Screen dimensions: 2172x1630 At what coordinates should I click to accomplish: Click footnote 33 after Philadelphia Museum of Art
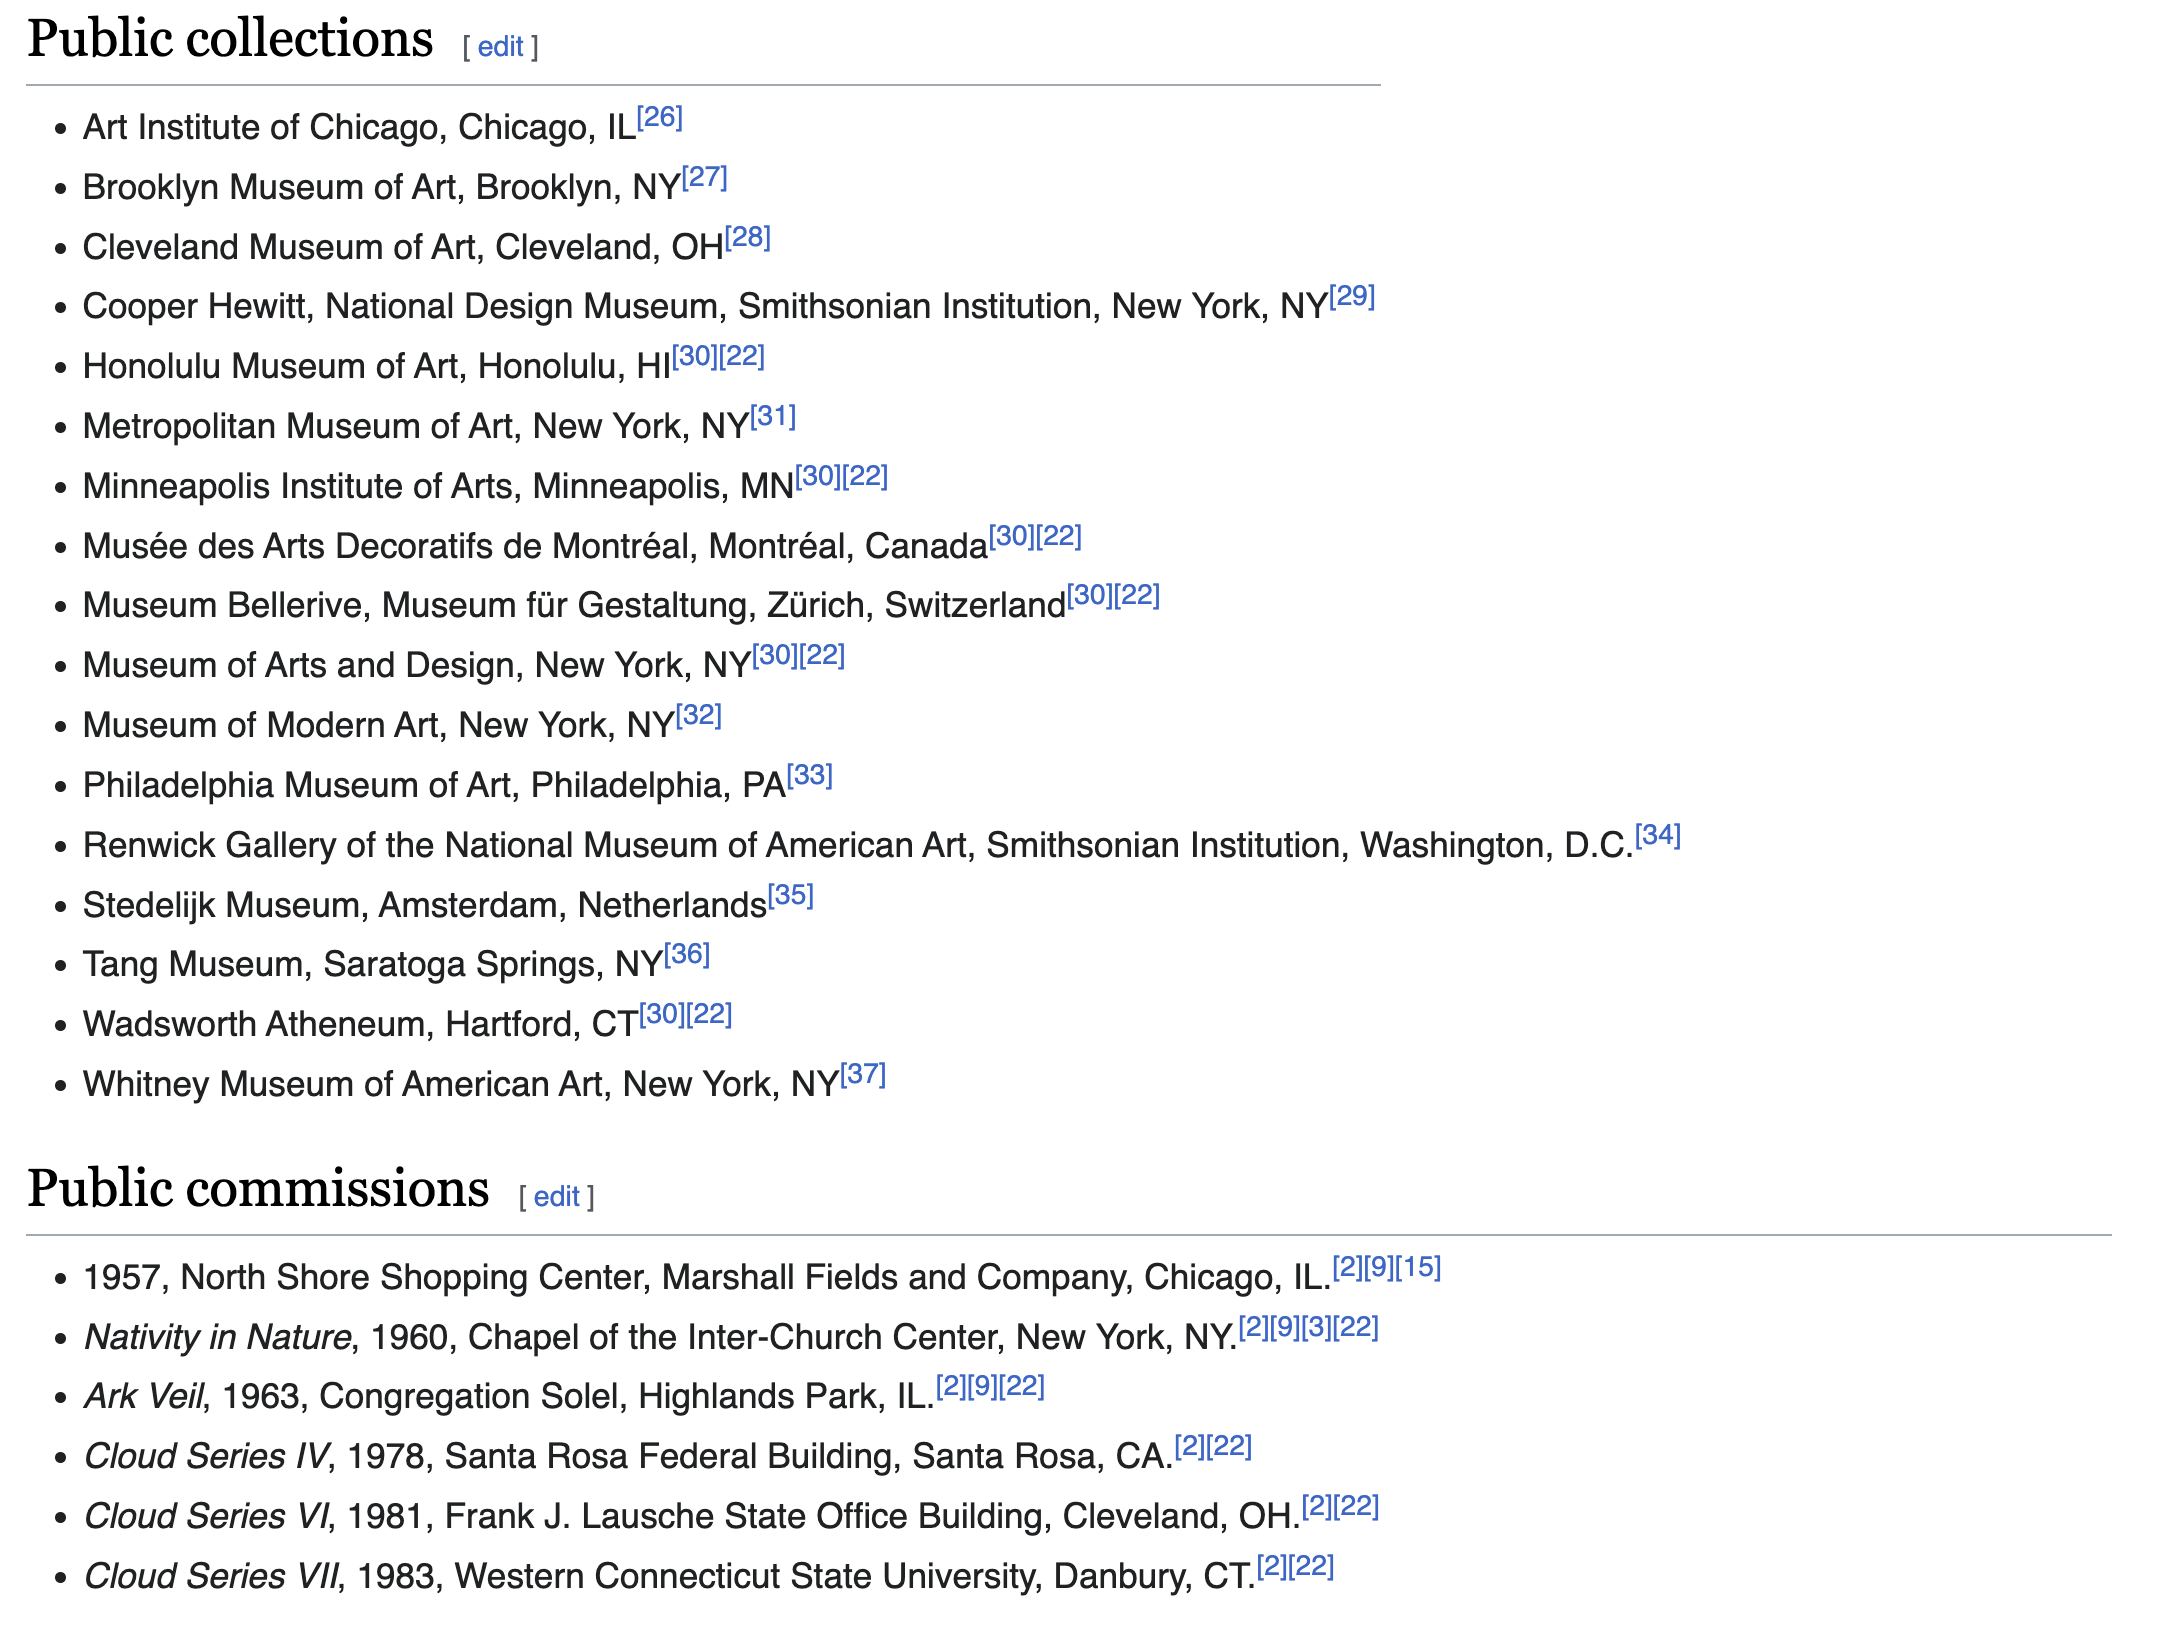810,776
